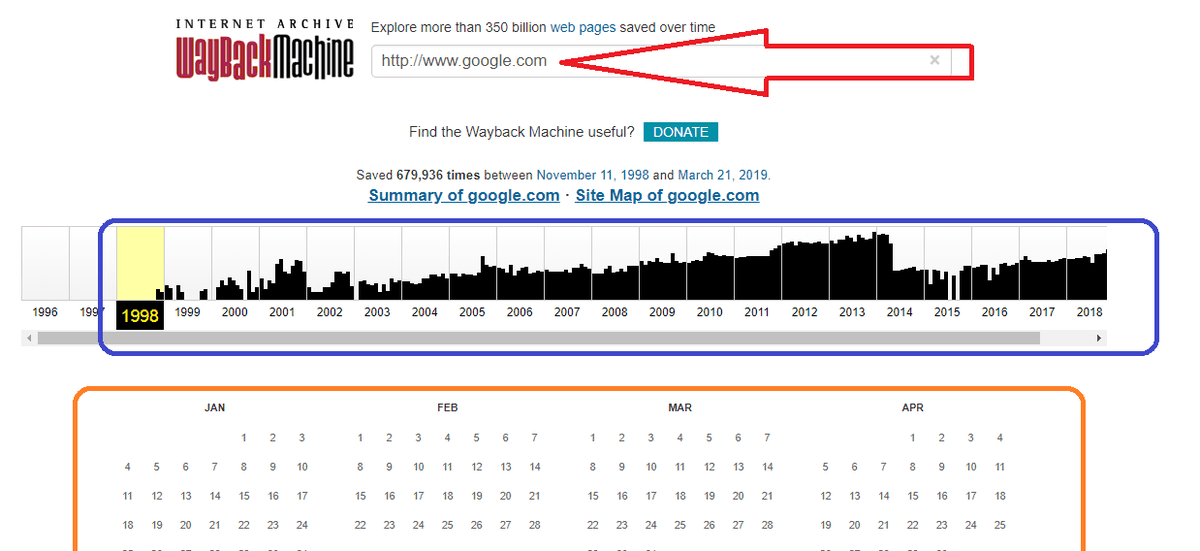
Task: Click the MAR month heading
Action: pyautogui.click(x=680, y=408)
